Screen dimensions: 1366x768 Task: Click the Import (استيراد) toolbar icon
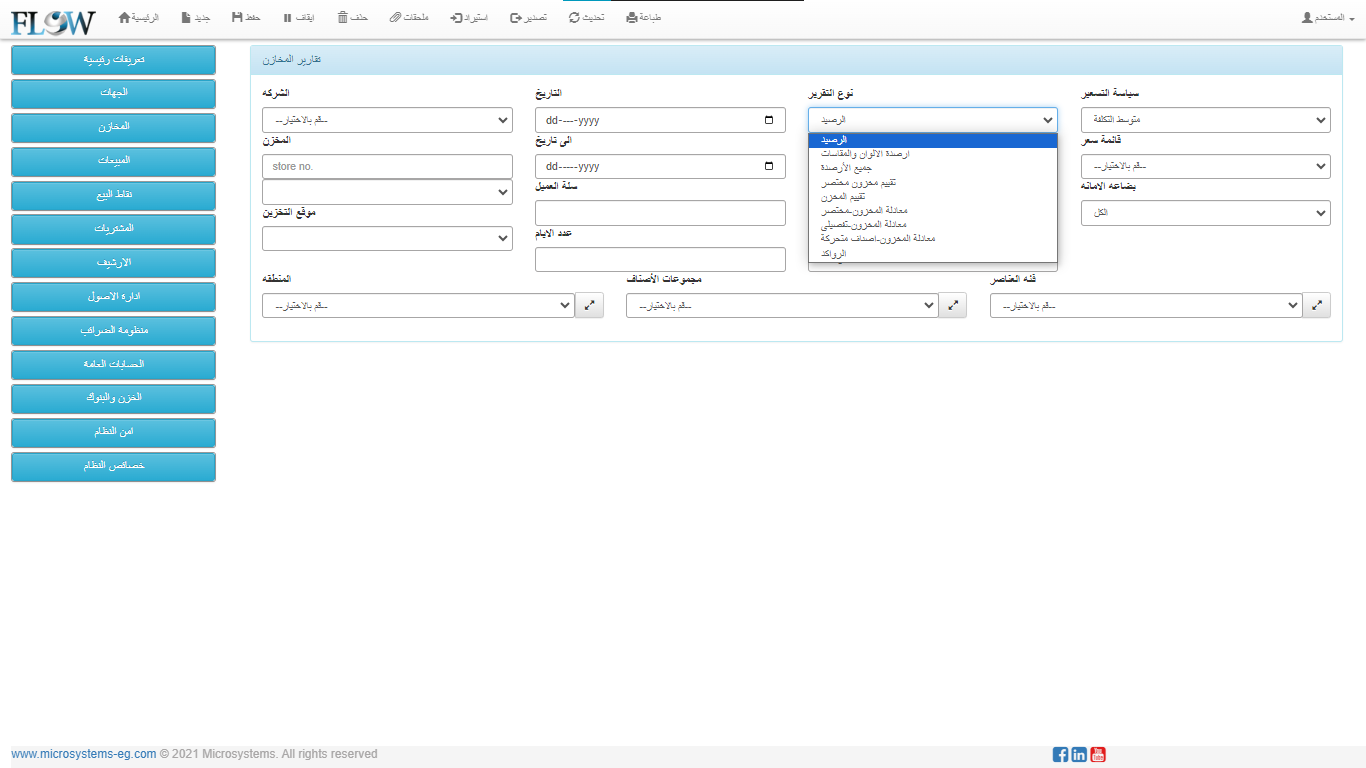point(456,18)
